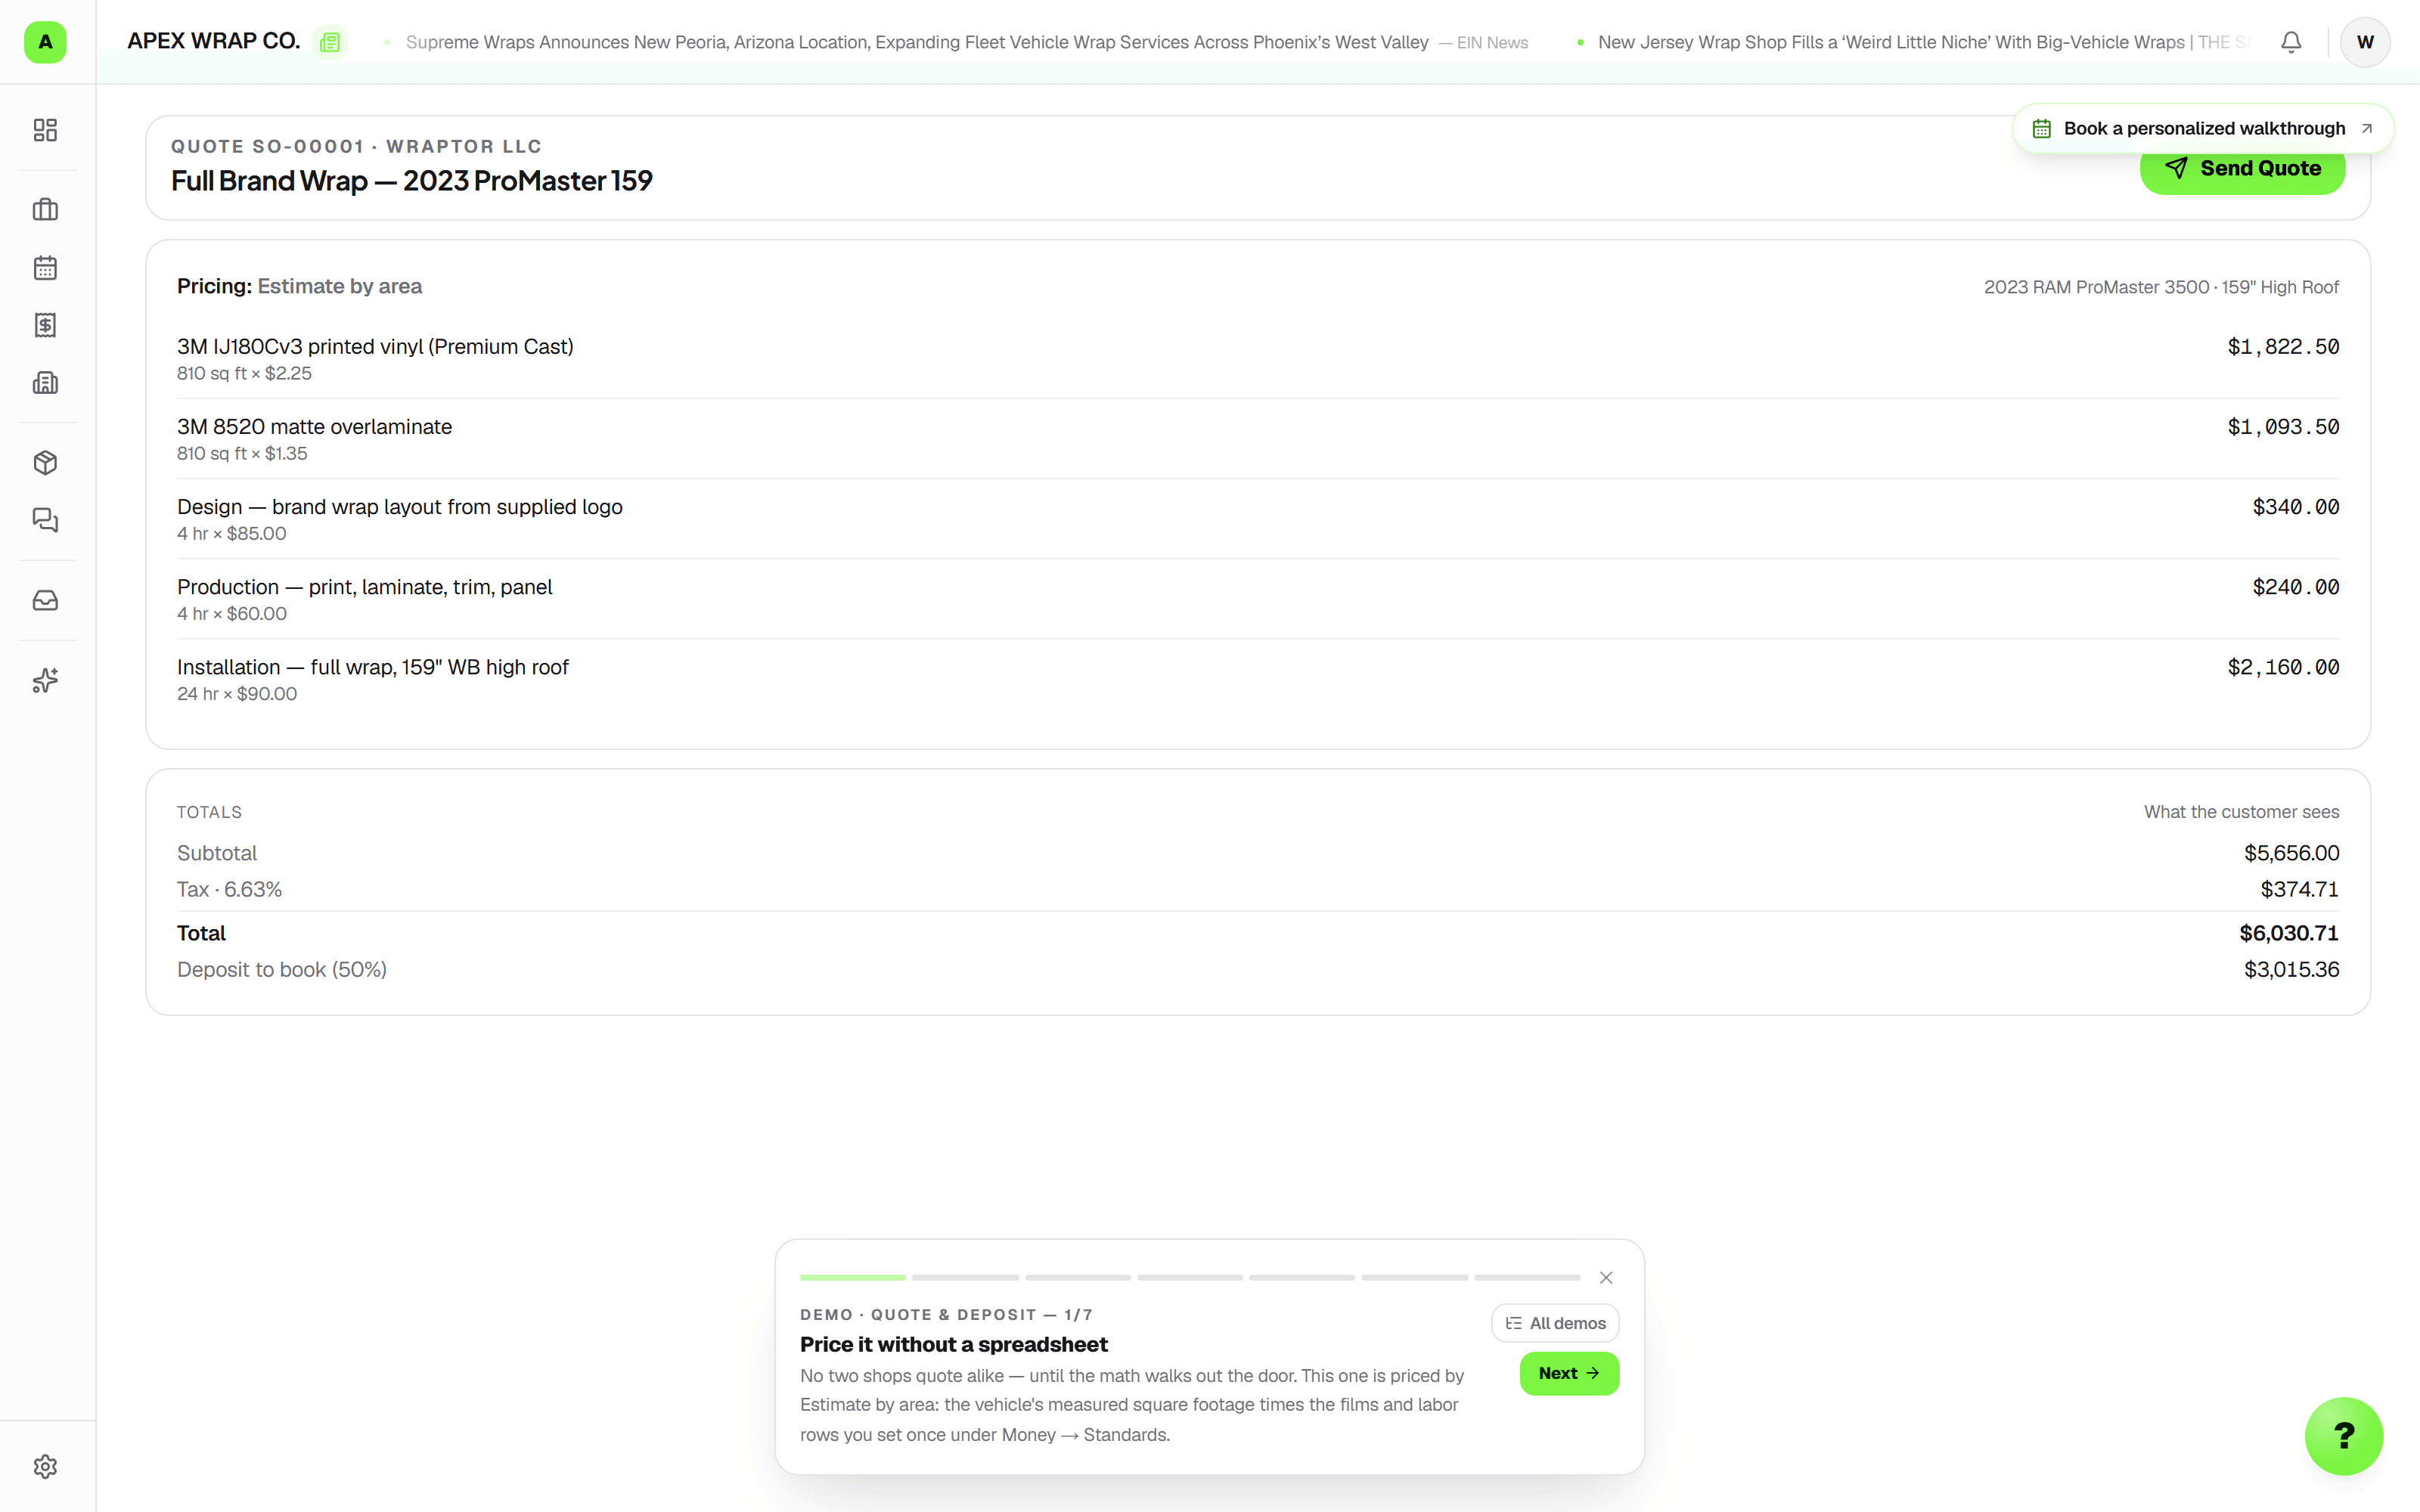Viewport: 2420px width, 1512px height.
Task: Open the settings gear in sidebar
Action: pos(45,1466)
